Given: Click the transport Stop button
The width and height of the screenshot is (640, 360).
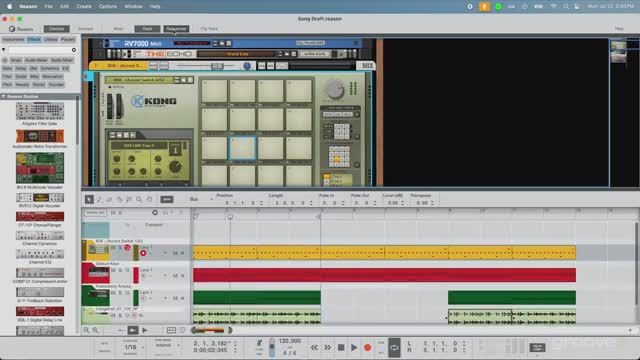Looking at the screenshot, I should click(x=341, y=348).
